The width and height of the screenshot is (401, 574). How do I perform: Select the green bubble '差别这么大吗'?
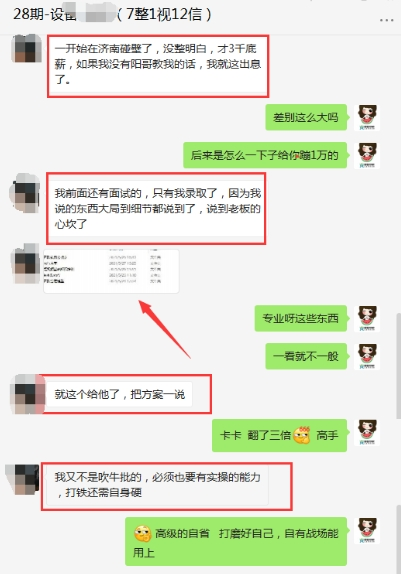306,117
